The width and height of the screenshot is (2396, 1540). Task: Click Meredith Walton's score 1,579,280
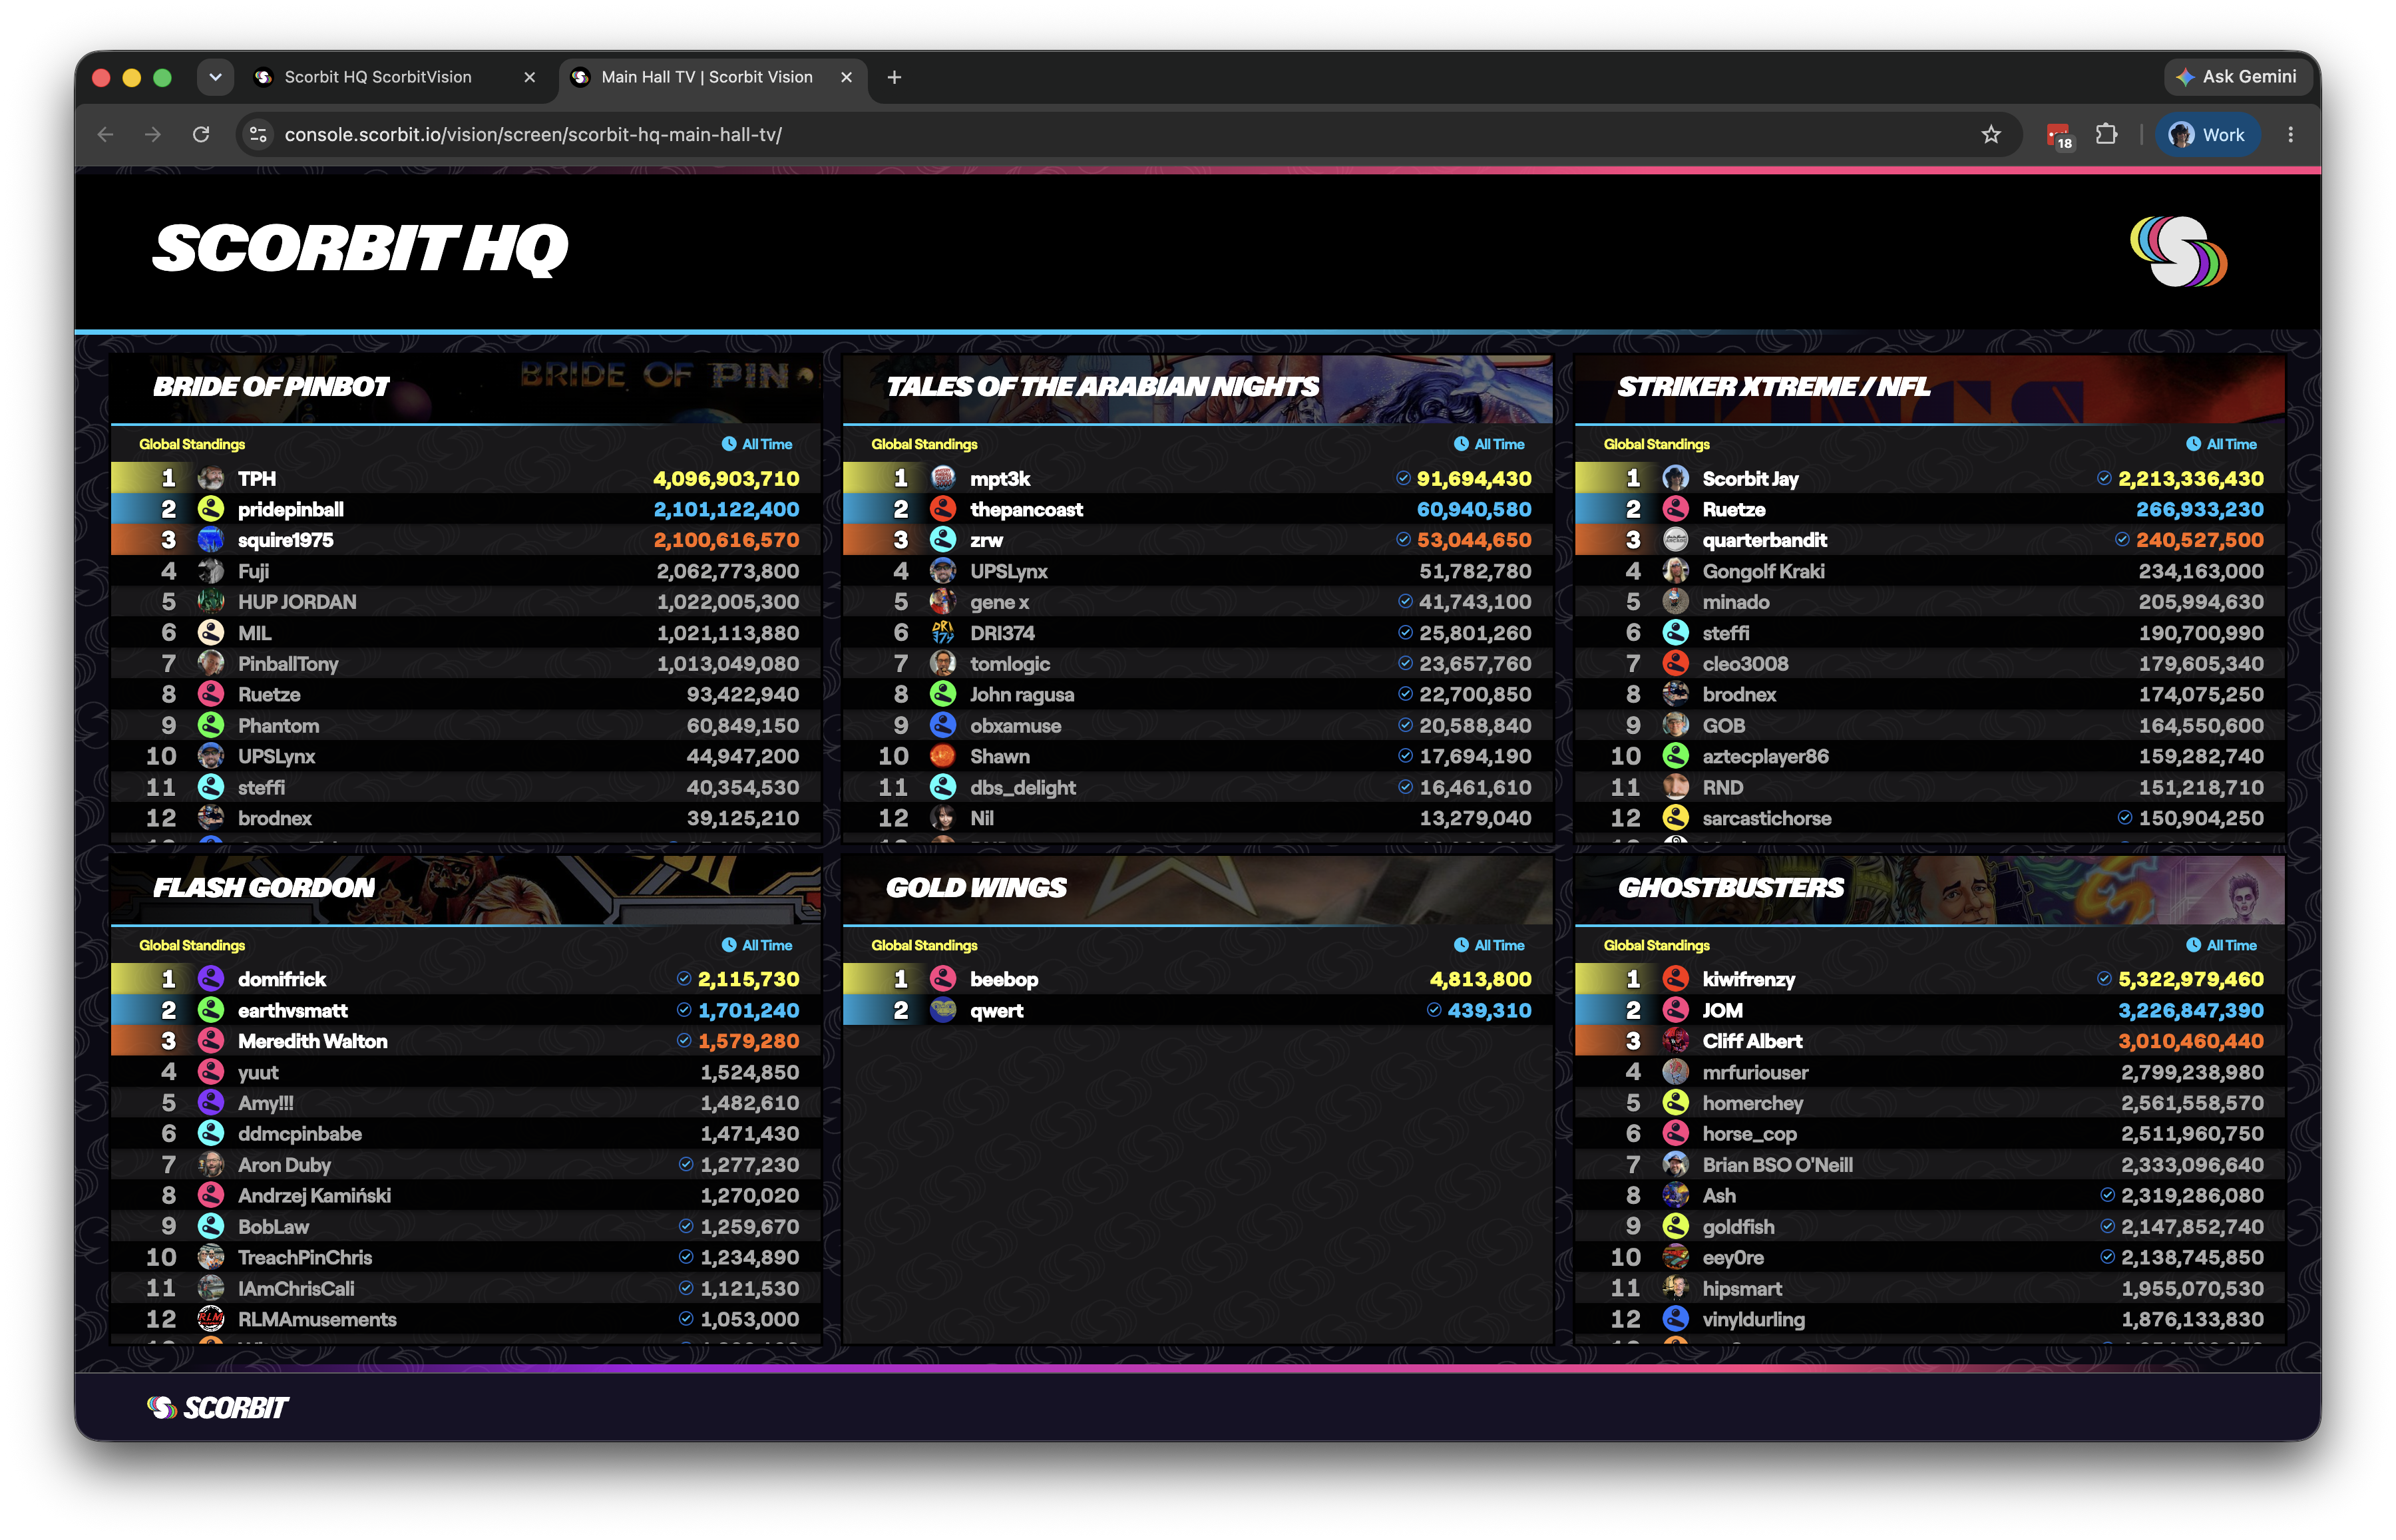tap(748, 1041)
